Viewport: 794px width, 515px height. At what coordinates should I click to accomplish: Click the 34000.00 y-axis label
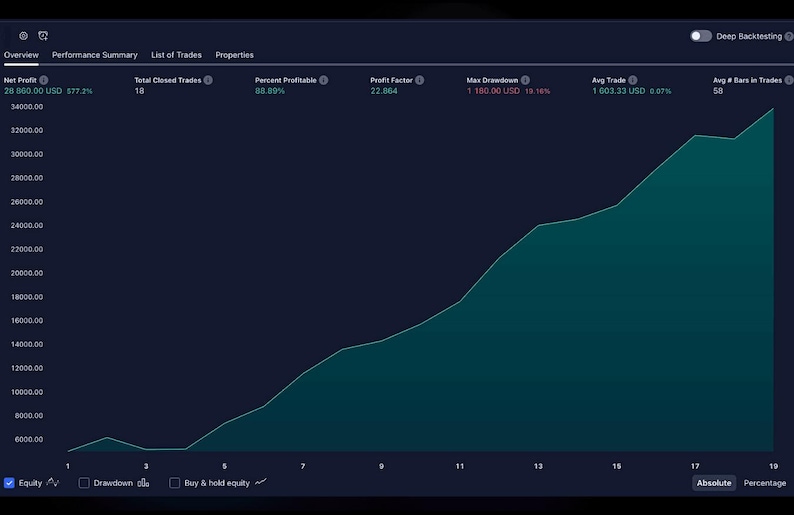point(27,107)
